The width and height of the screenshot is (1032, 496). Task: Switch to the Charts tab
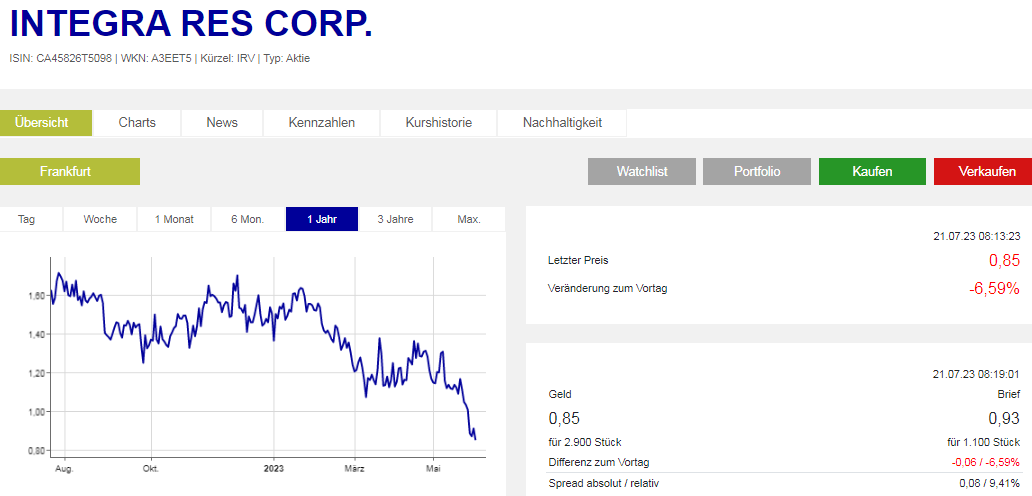[x=137, y=123]
